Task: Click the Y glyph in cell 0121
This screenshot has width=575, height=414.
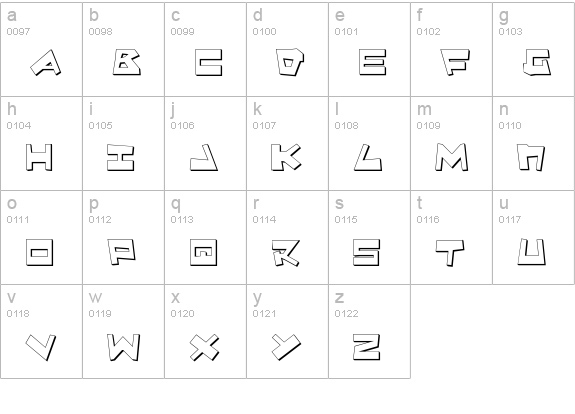Action: 286,347
